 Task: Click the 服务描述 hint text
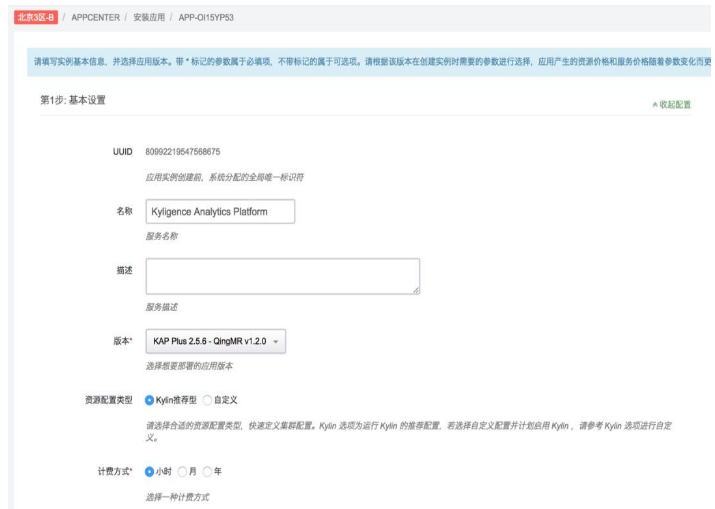click(x=161, y=307)
